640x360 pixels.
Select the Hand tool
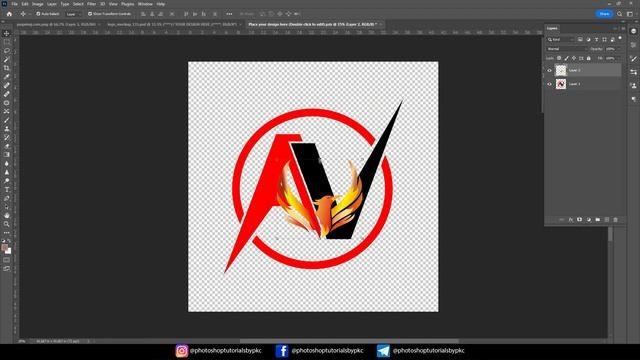7,216
